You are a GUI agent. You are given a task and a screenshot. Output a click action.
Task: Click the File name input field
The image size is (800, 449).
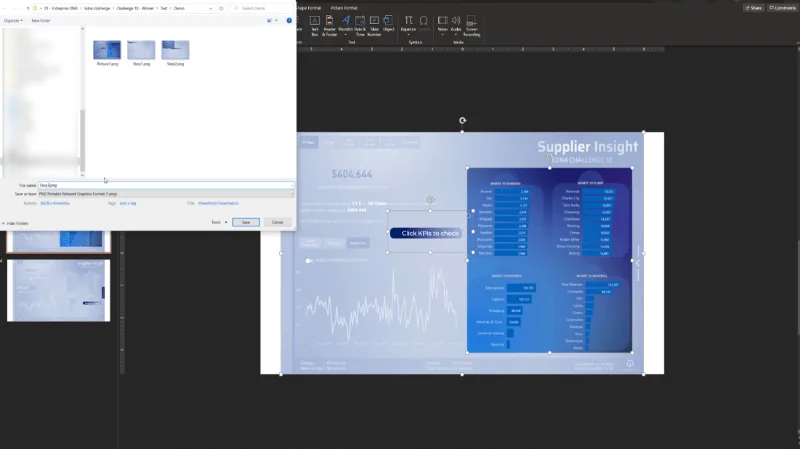pyautogui.click(x=166, y=185)
